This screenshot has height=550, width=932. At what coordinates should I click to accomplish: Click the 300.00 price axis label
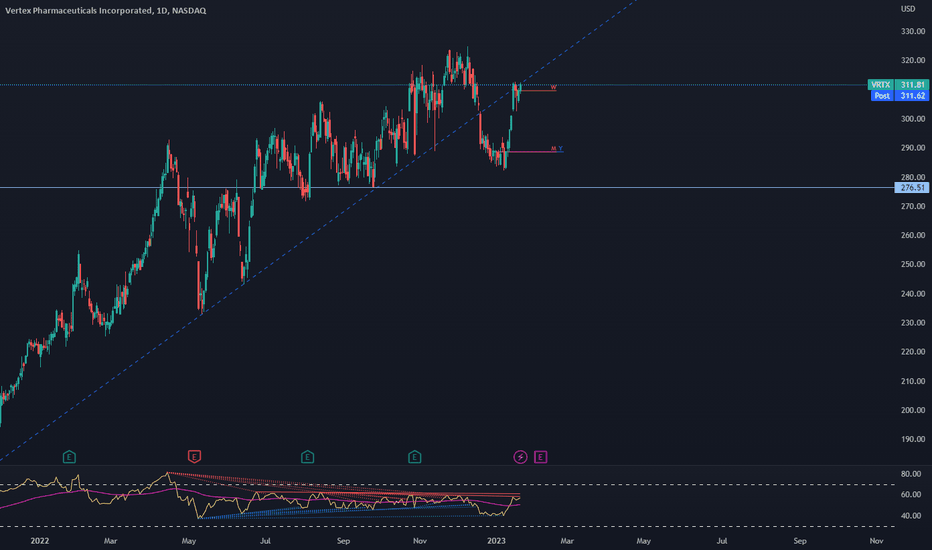913,118
